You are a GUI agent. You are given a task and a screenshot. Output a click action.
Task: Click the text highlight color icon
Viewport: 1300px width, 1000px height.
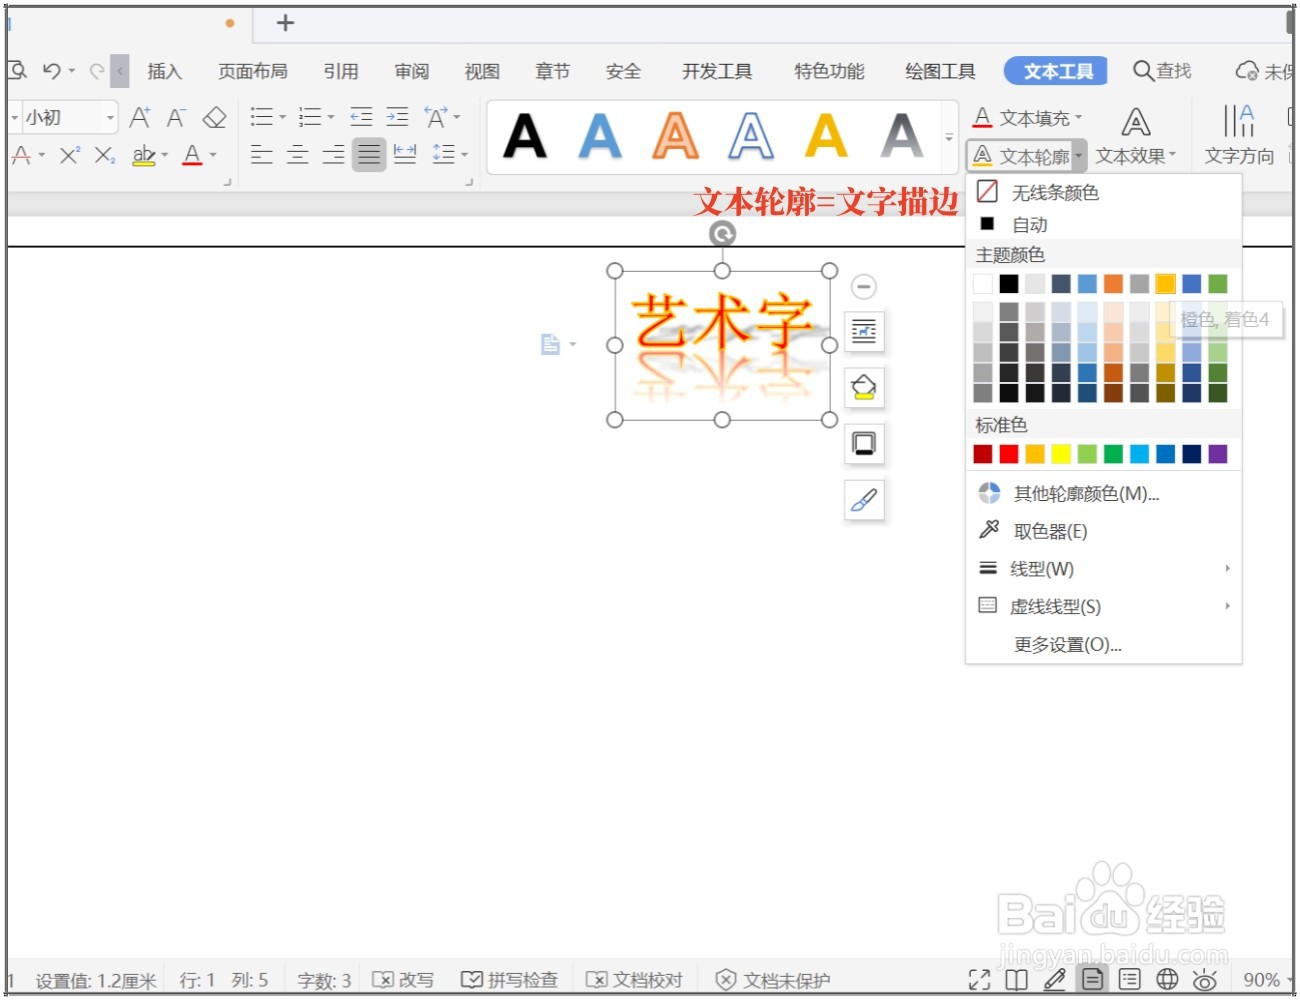pyautogui.click(x=144, y=155)
